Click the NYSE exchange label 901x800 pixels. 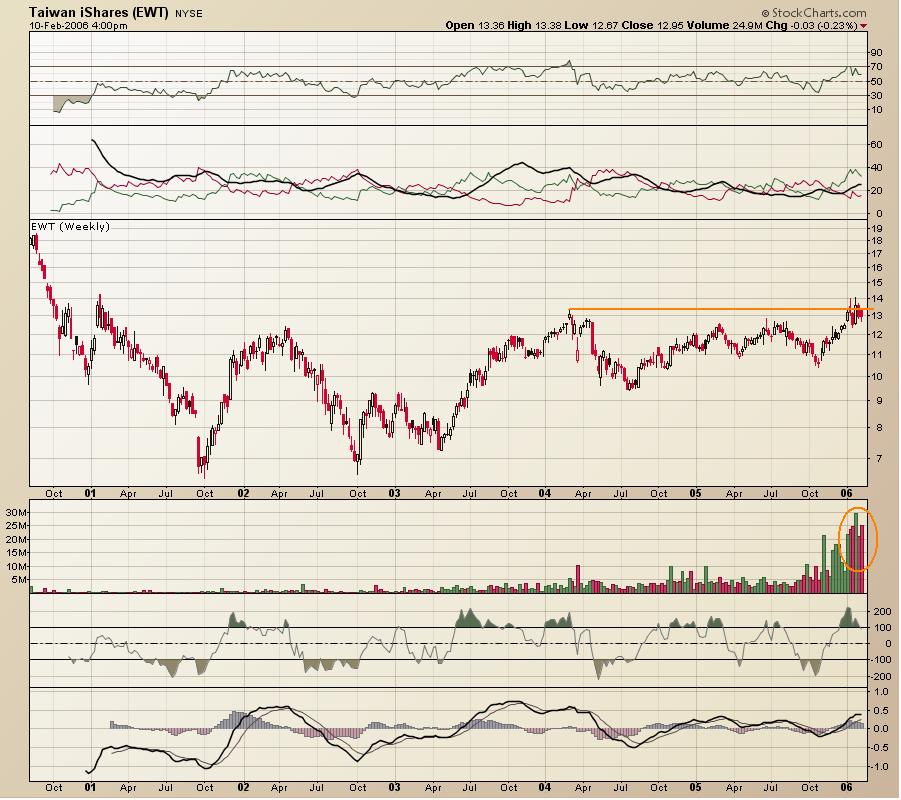[188, 13]
